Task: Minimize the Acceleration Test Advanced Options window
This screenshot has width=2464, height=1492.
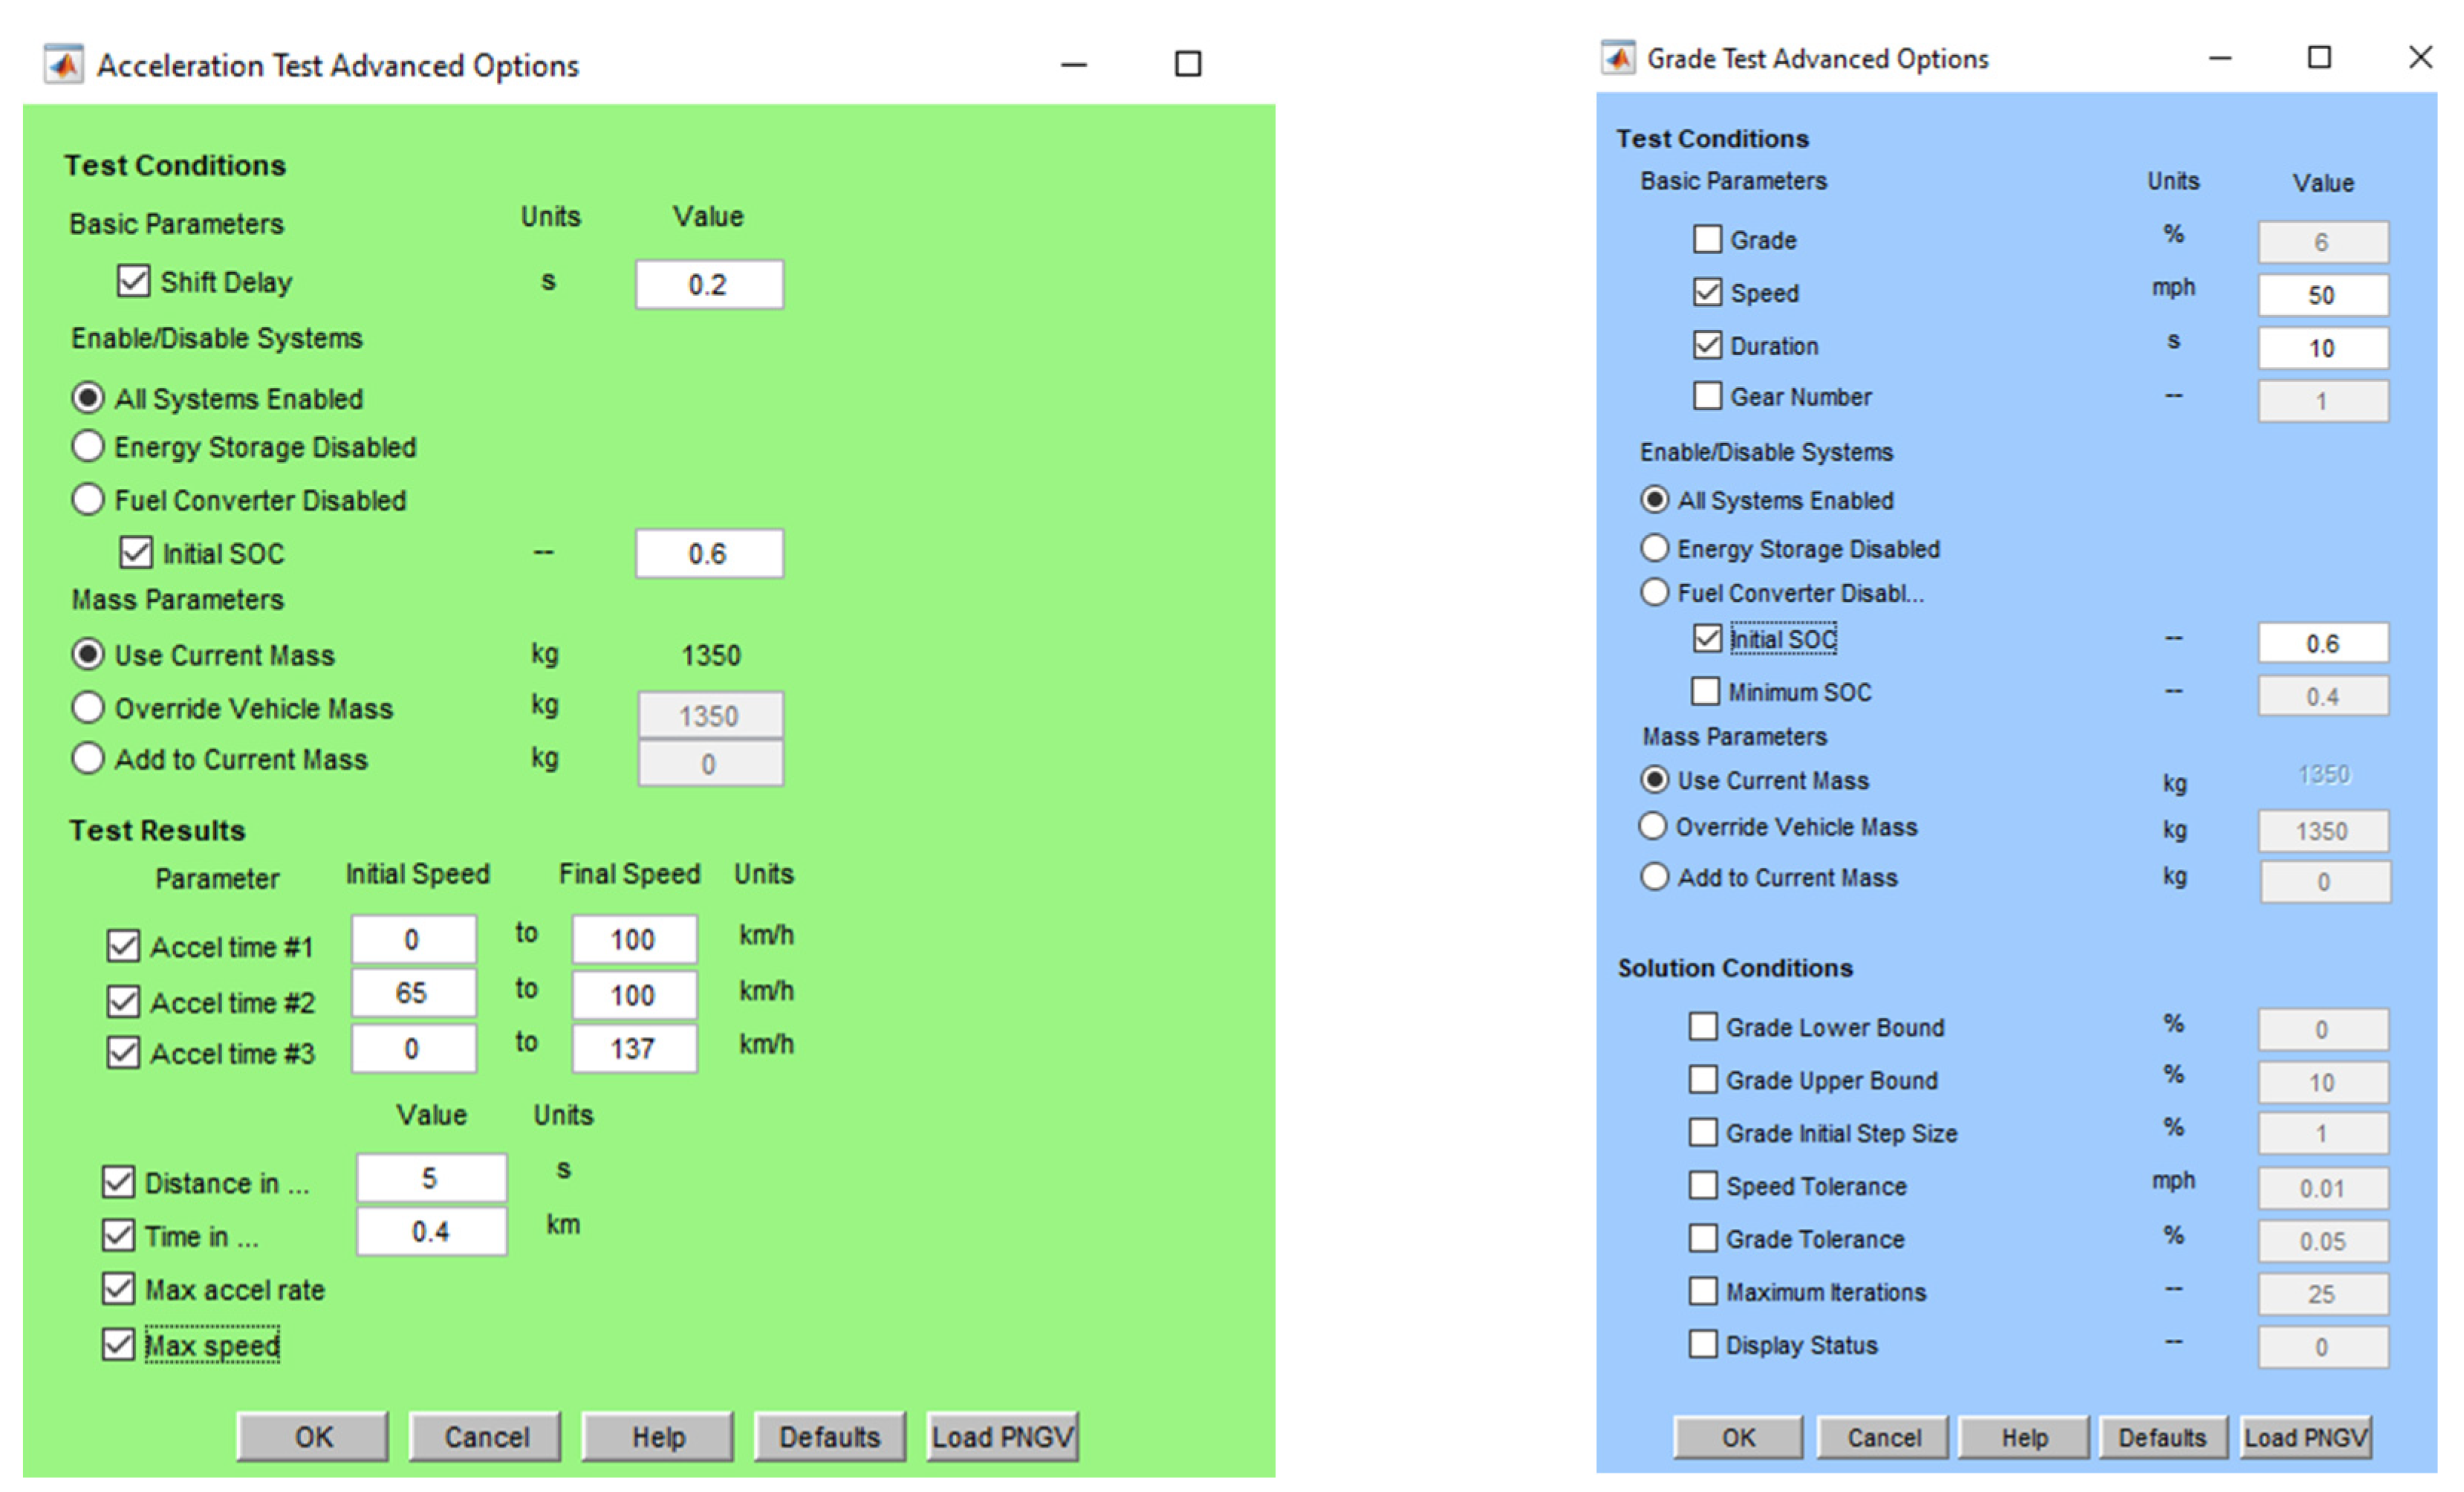Action: tap(1073, 65)
